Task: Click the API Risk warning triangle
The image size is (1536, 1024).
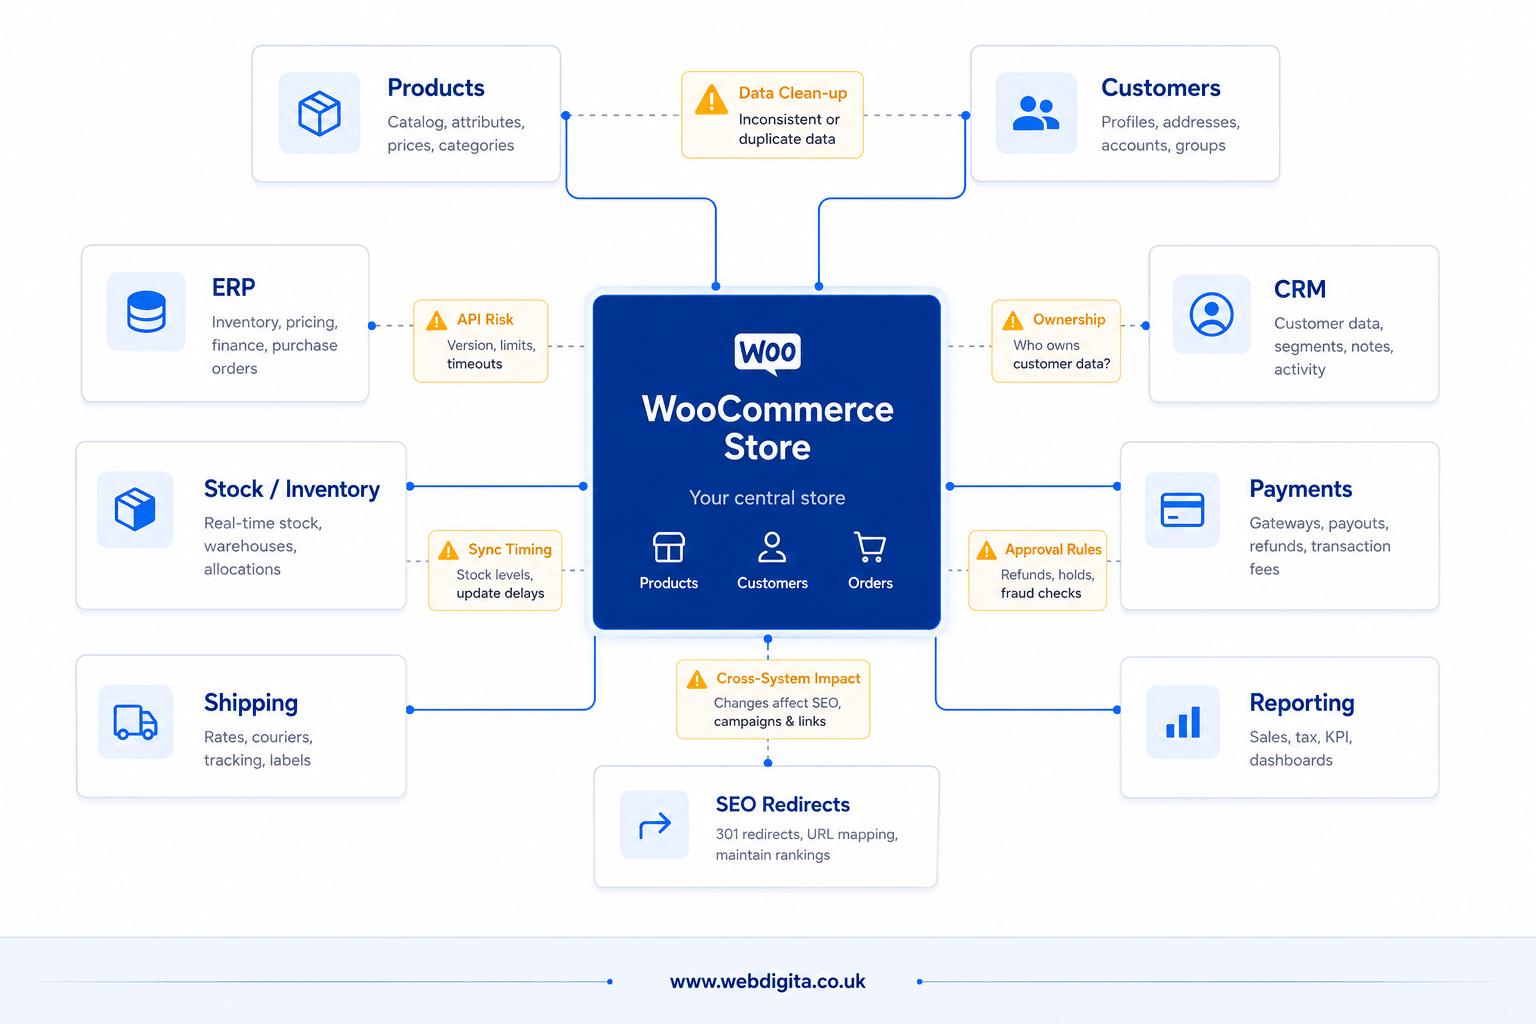Action: (437, 320)
